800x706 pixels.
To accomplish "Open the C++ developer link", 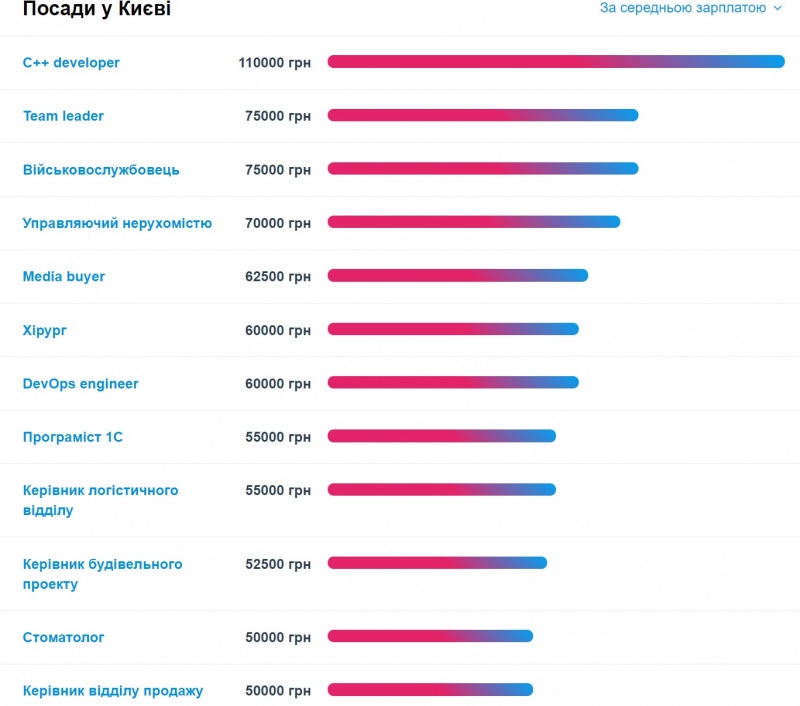I will pos(71,62).
